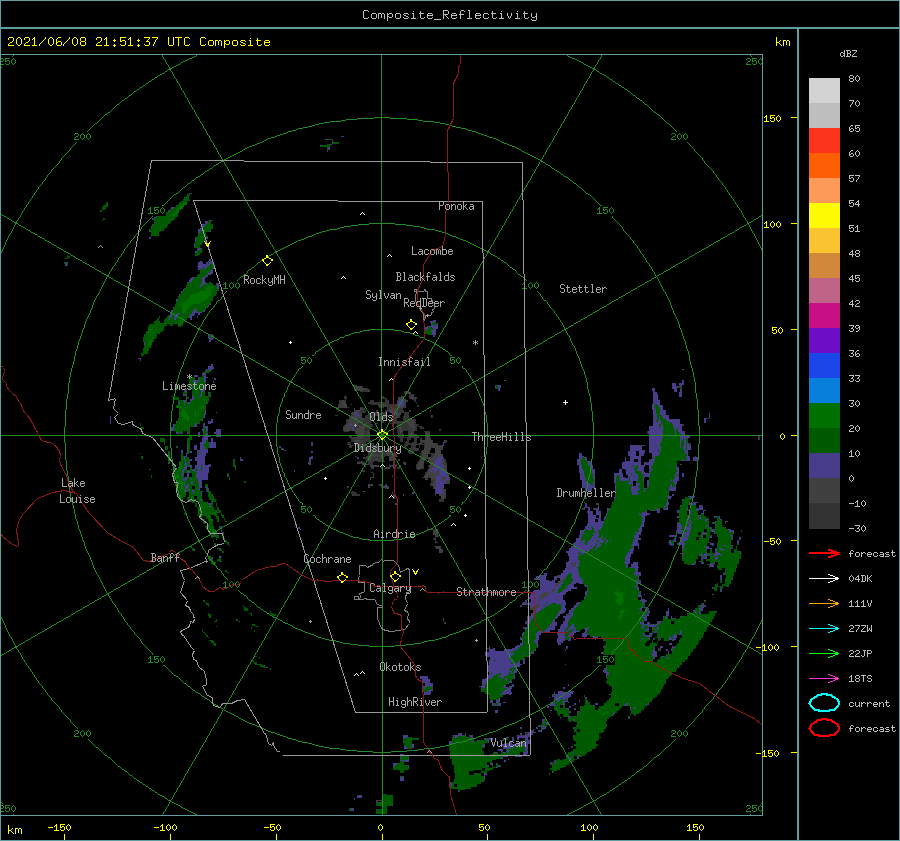Click the RockyMH label
Viewport: 900px width, 841px height.
coord(264,280)
